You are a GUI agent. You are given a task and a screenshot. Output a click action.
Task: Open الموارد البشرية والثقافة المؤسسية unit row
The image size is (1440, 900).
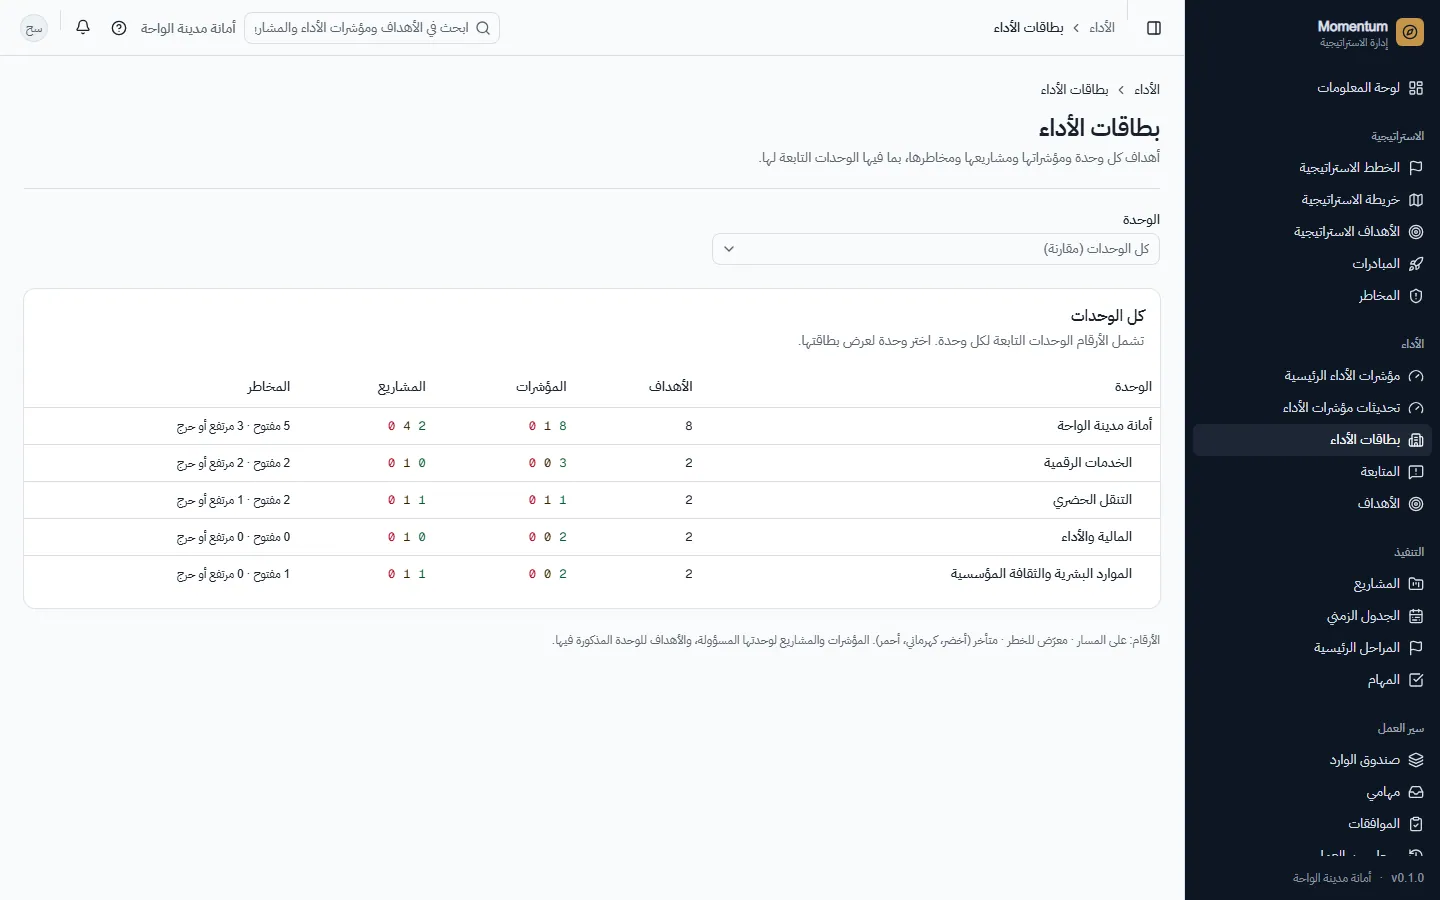point(592,574)
